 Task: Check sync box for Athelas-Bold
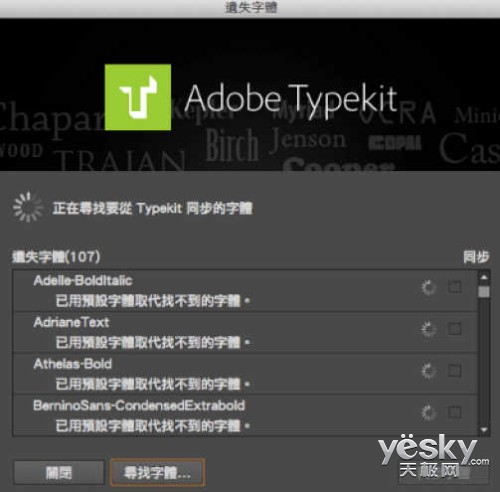coord(455,370)
